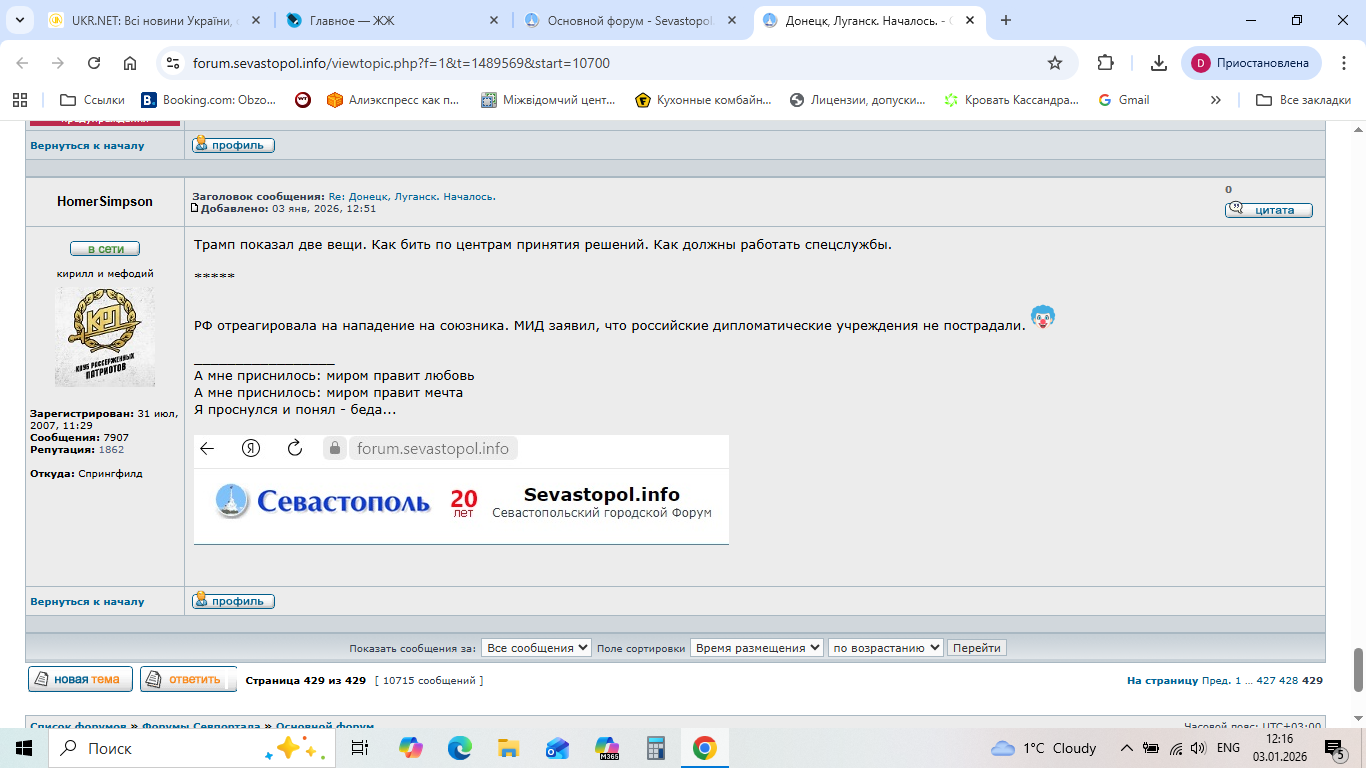Click the 'цитата' quote button
This screenshot has height=768, width=1366.
pyautogui.click(x=1269, y=210)
